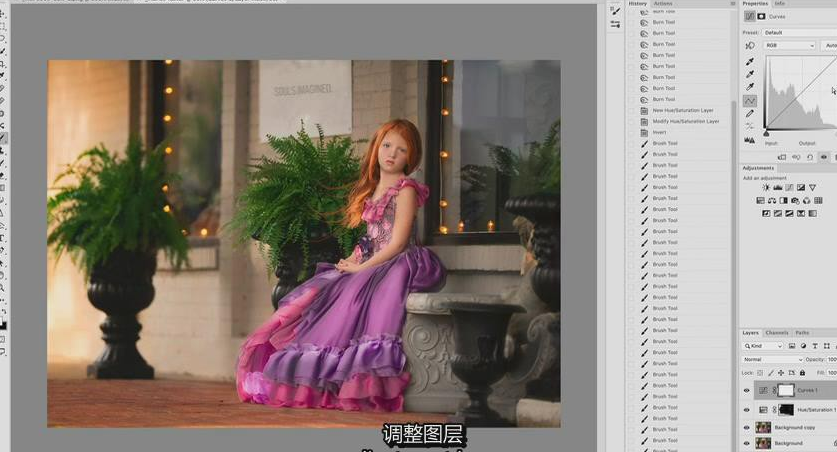Open the Normal blend mode dropdown
This screenshot has width=837, height=452.
[772, 360]
